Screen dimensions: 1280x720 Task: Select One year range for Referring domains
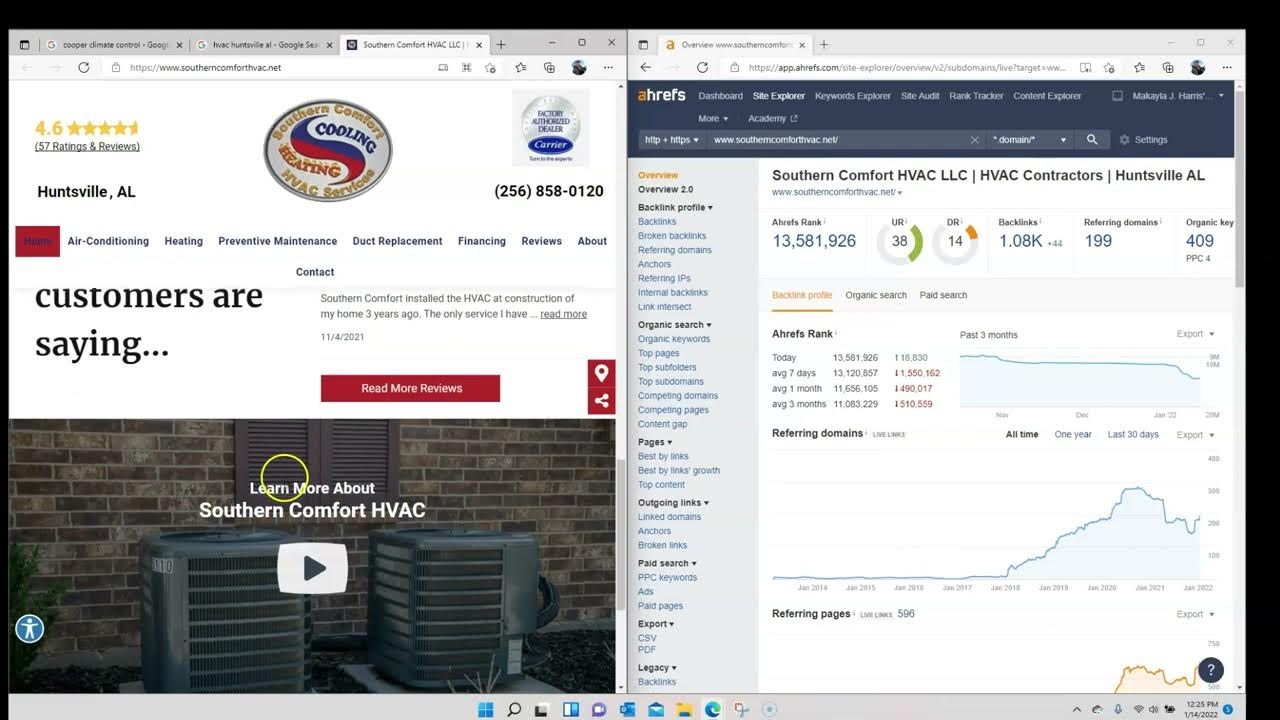[1073, 435]
